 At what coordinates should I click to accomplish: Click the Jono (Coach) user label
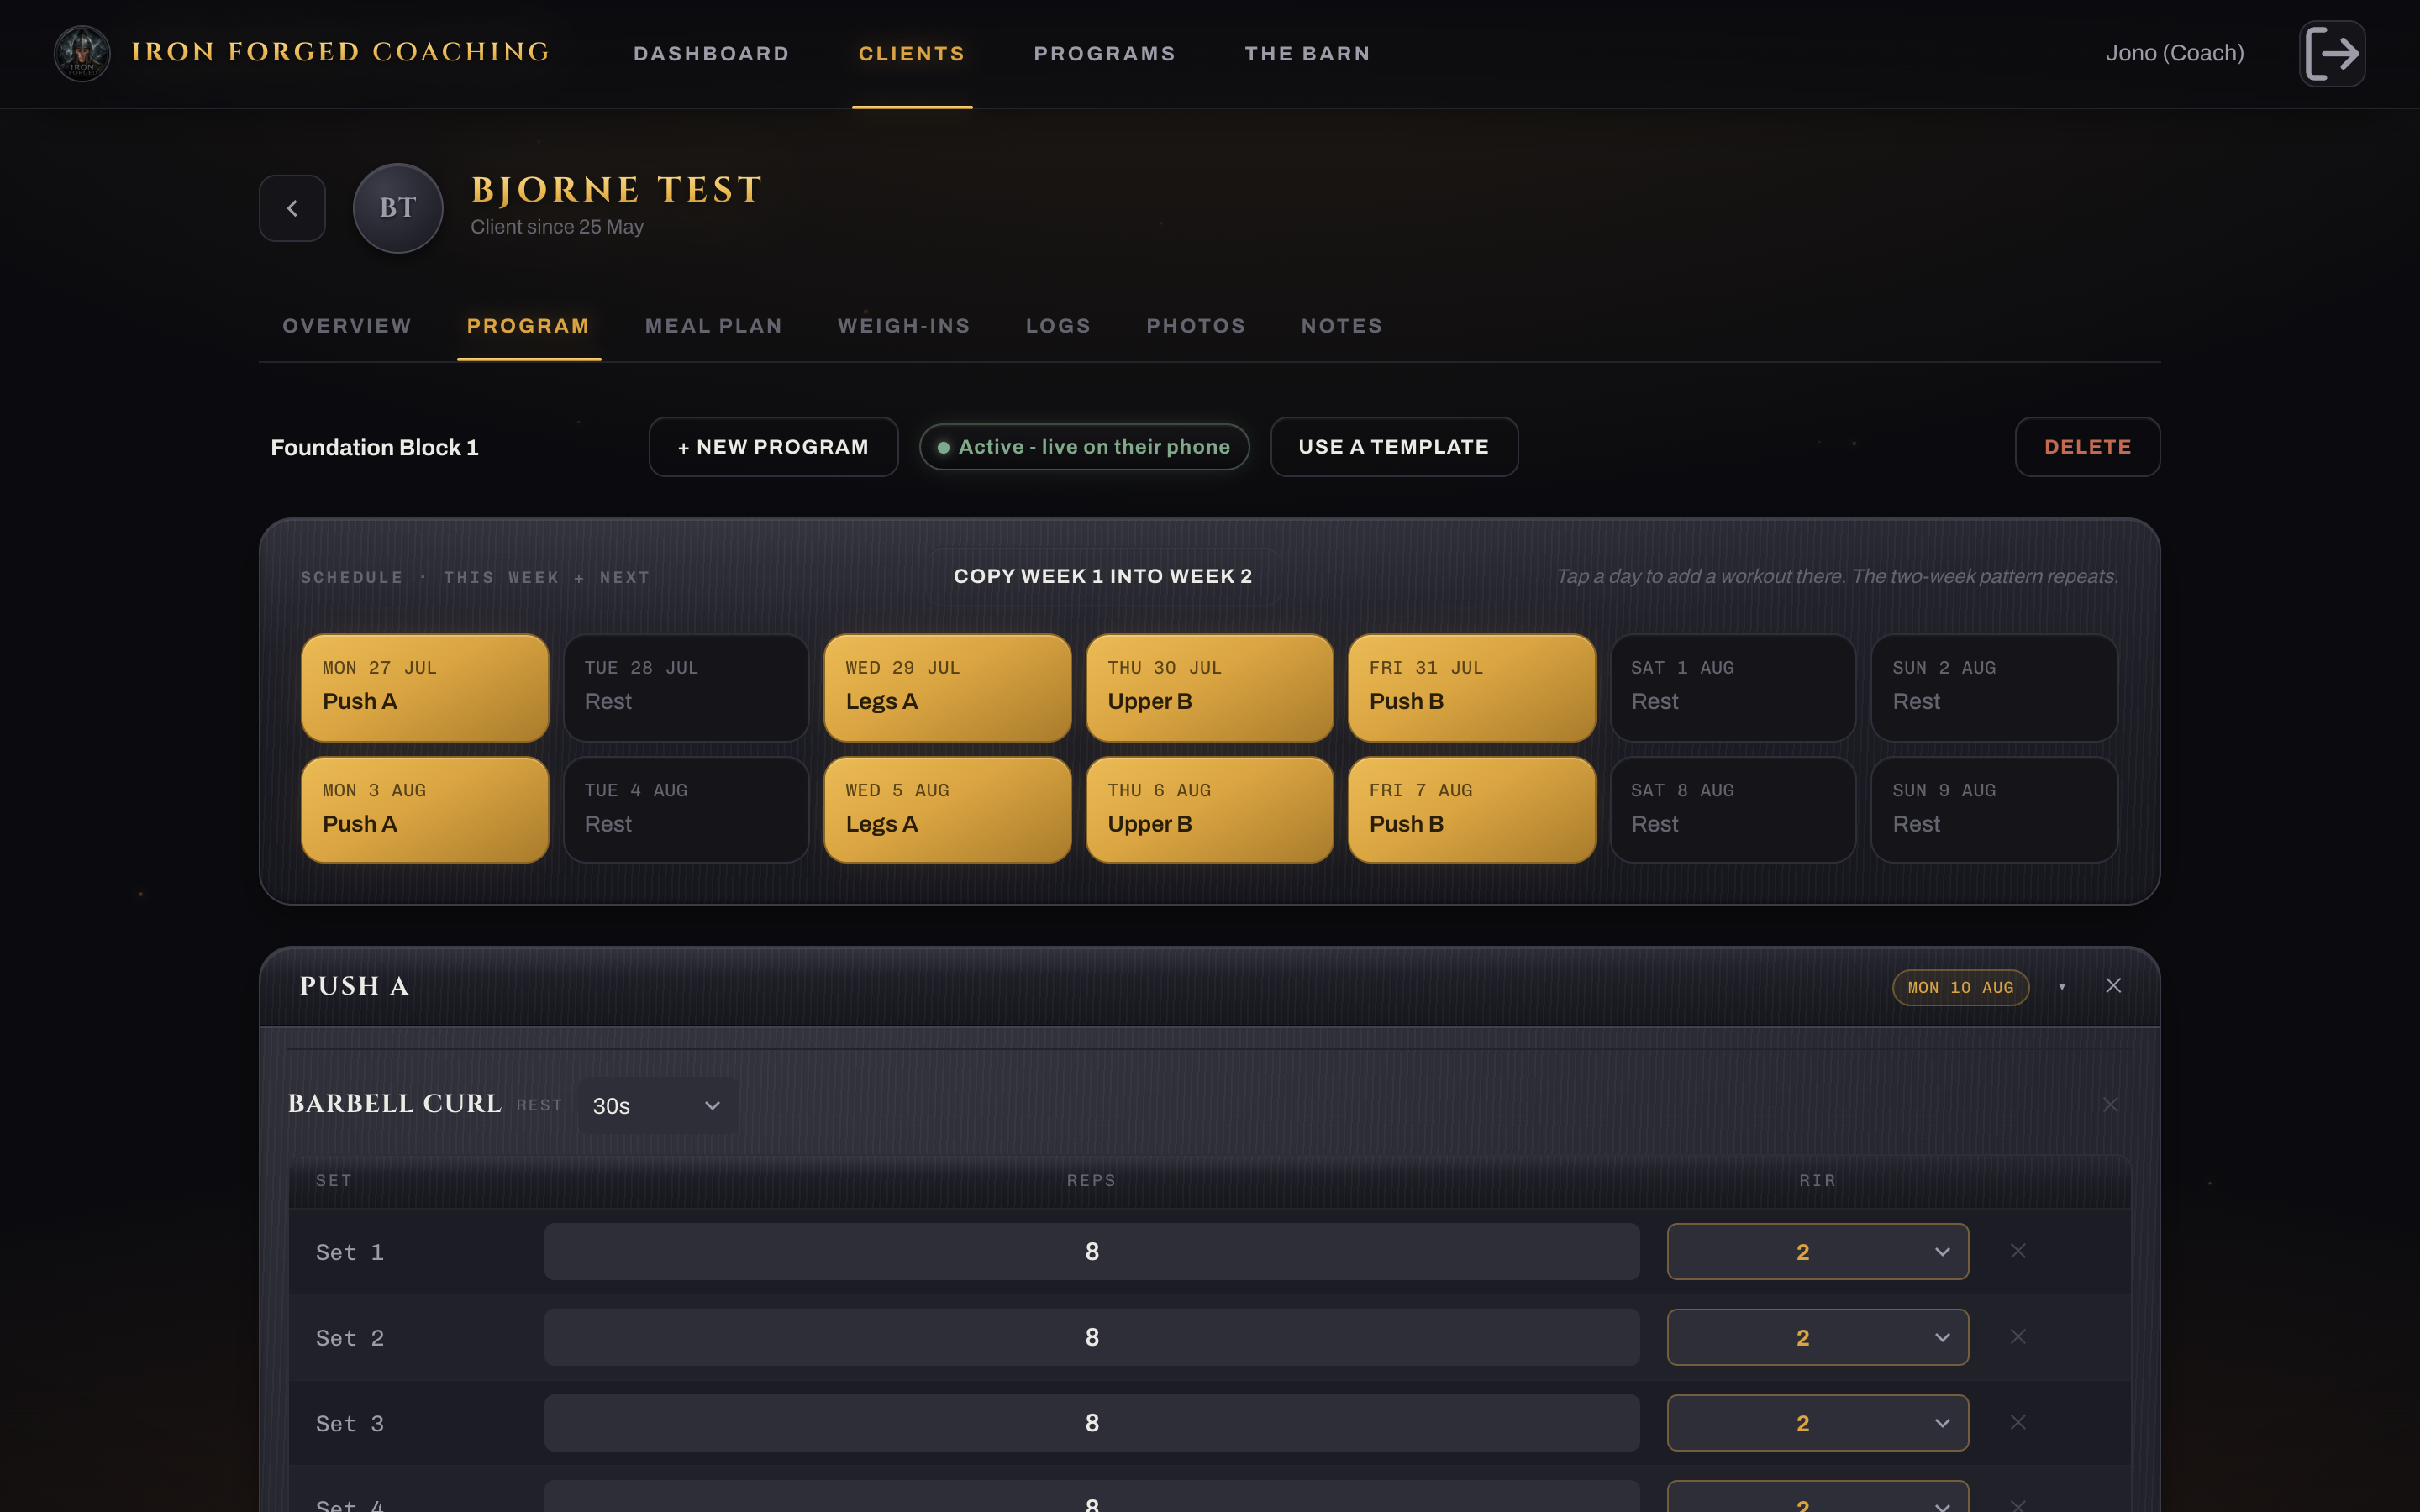click(x=2174, y=53)
